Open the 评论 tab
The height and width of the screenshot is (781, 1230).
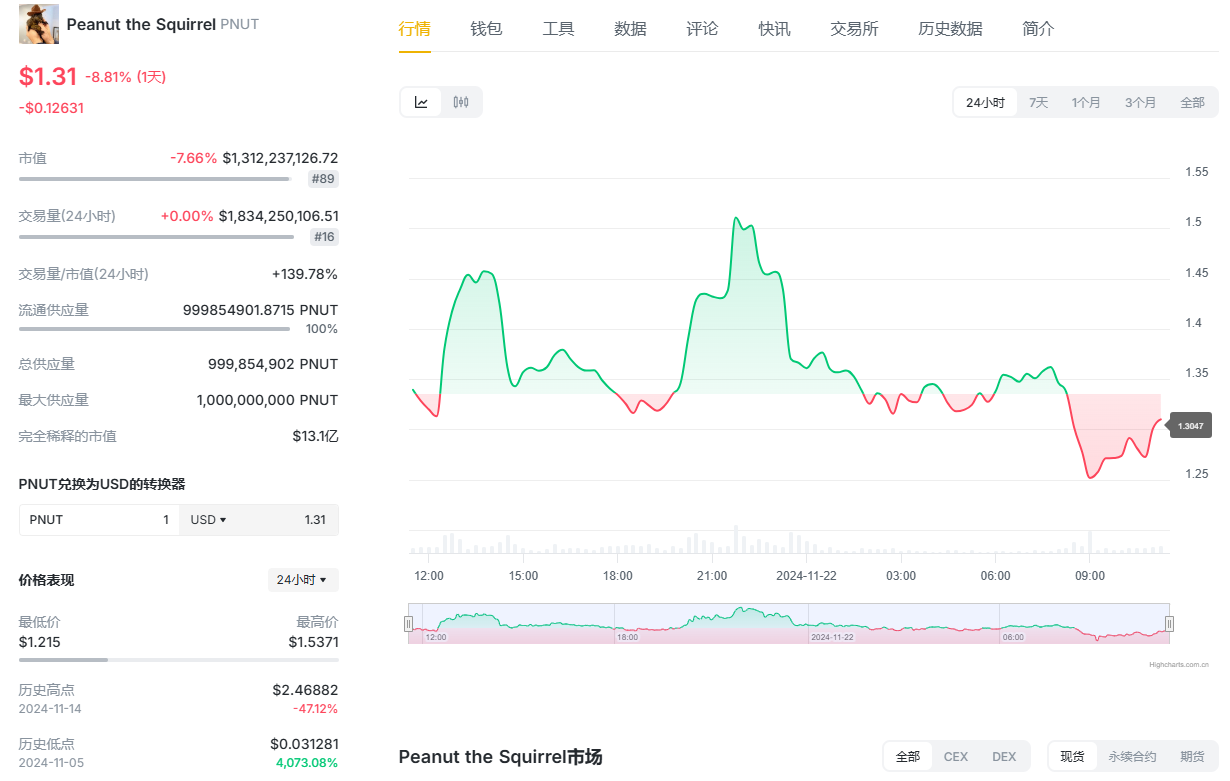(x=702, y=29)
